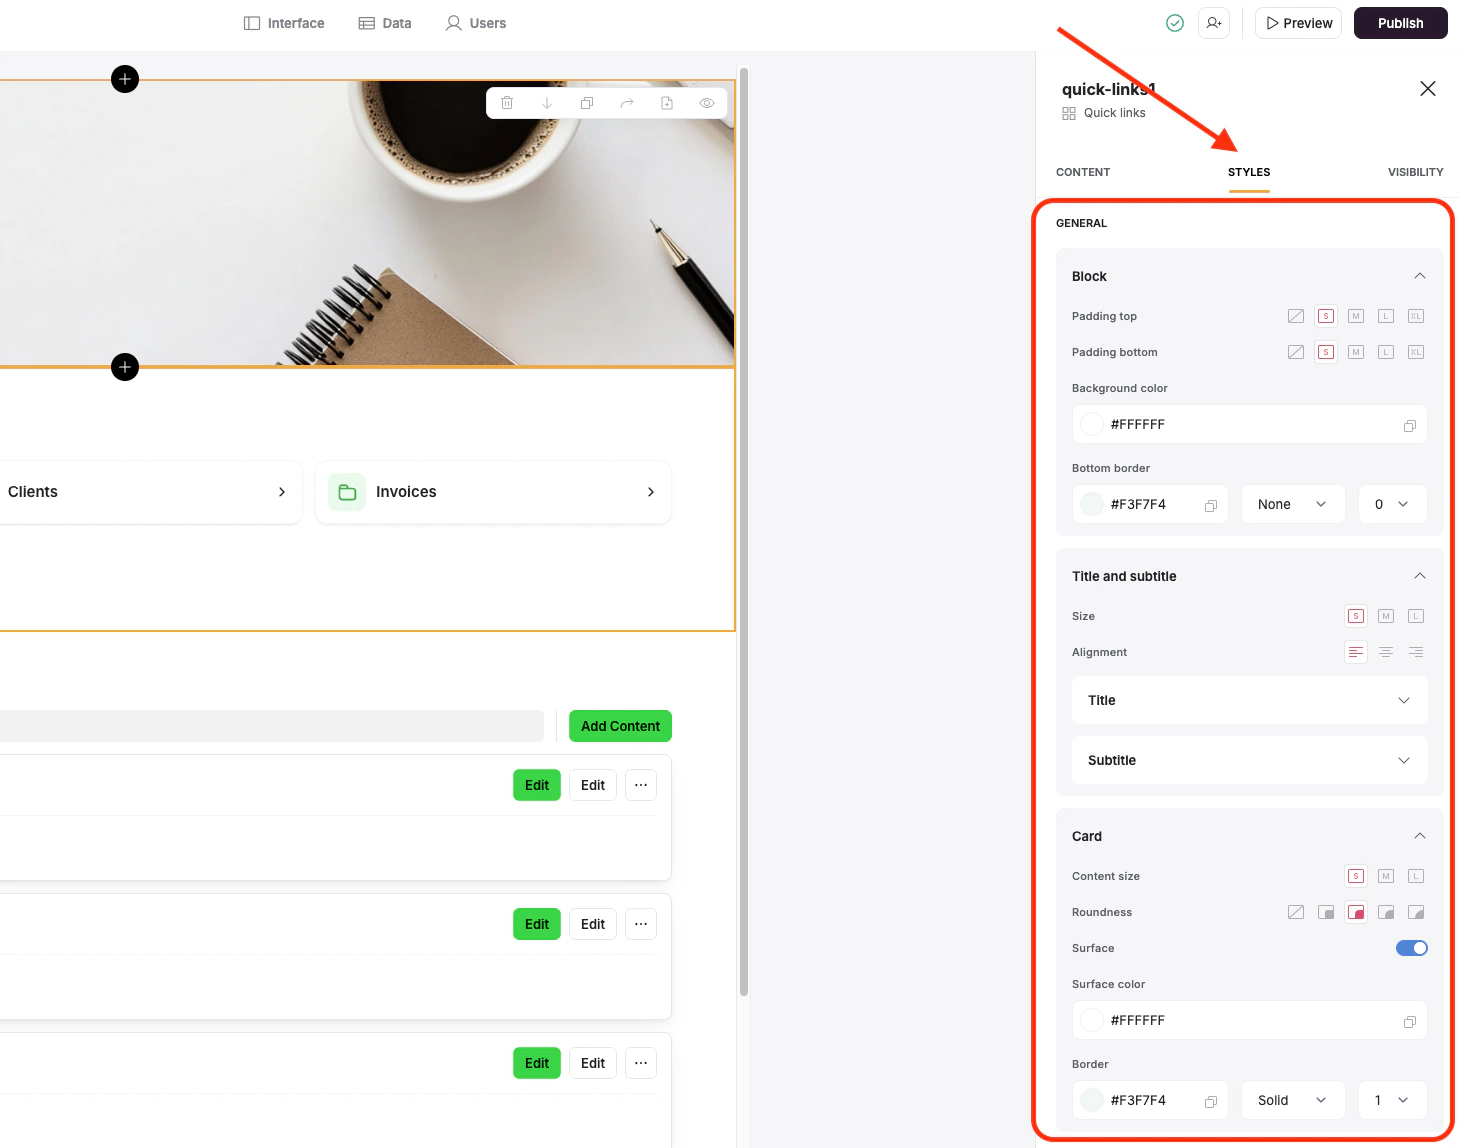The image size is (1459, 1148).
Task: Set Padding bottom to none
Action: [1296, 352]
